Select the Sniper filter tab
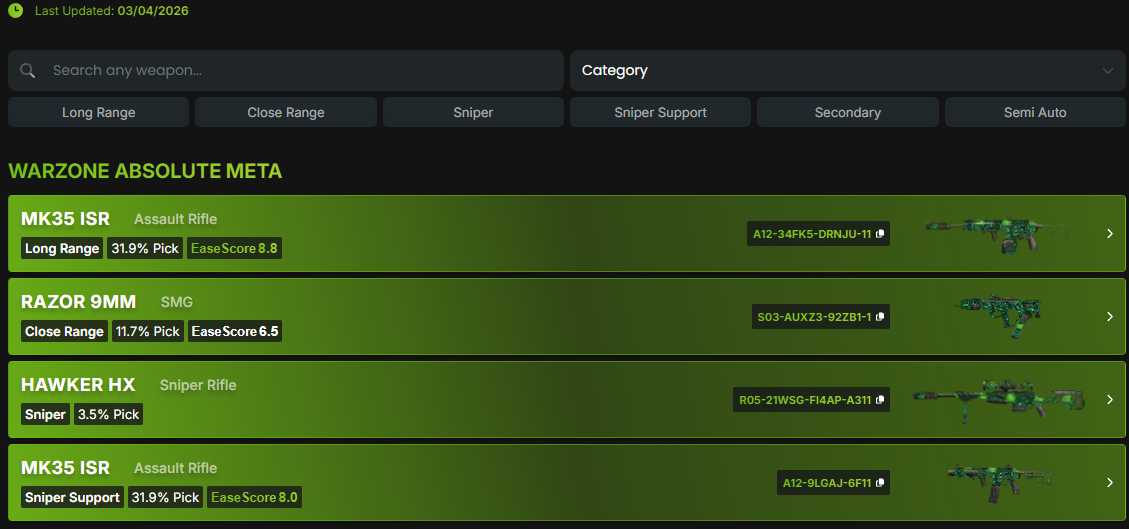1129x529 pixels. tap(473, 112)
